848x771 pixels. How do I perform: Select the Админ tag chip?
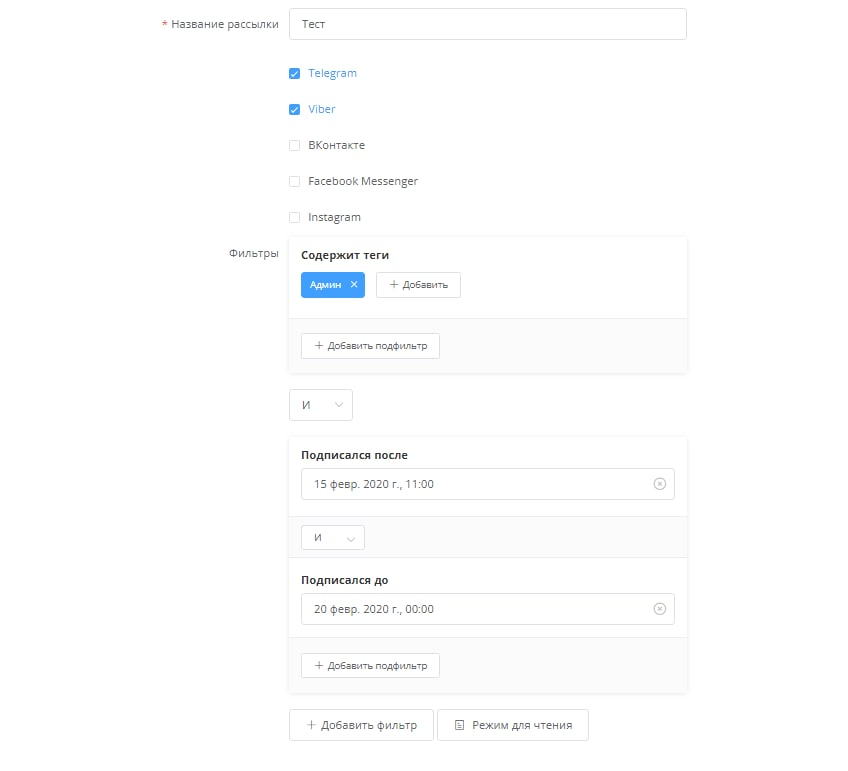click(325, 285)
